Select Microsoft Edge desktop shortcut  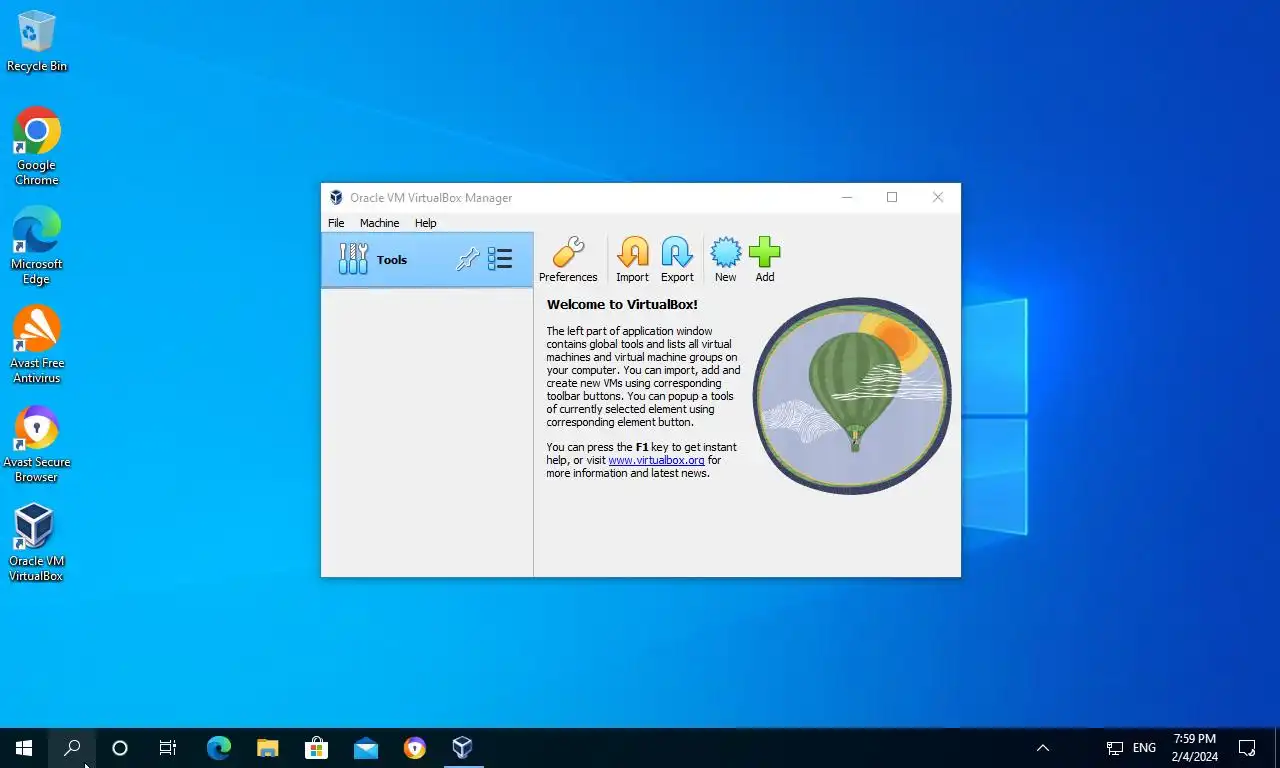point(37,246)
